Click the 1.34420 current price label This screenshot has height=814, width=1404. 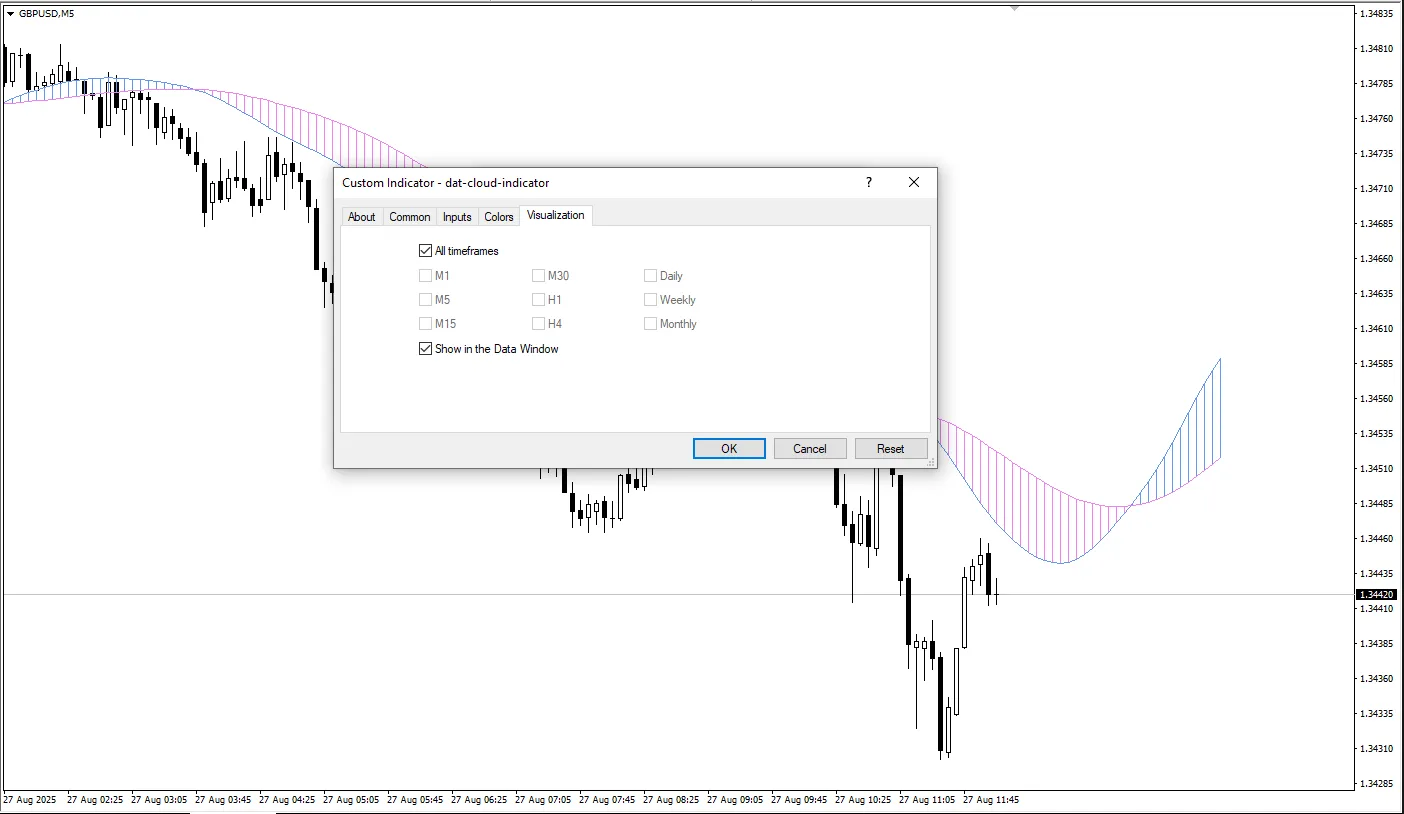(1375, 594)
